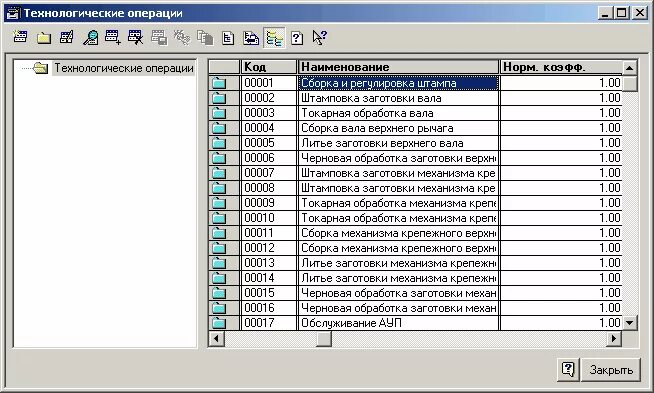Click the folder icon of row 00015
This screenshot has height=393, width=654.
pyautogui.click(x=219, y=293)
